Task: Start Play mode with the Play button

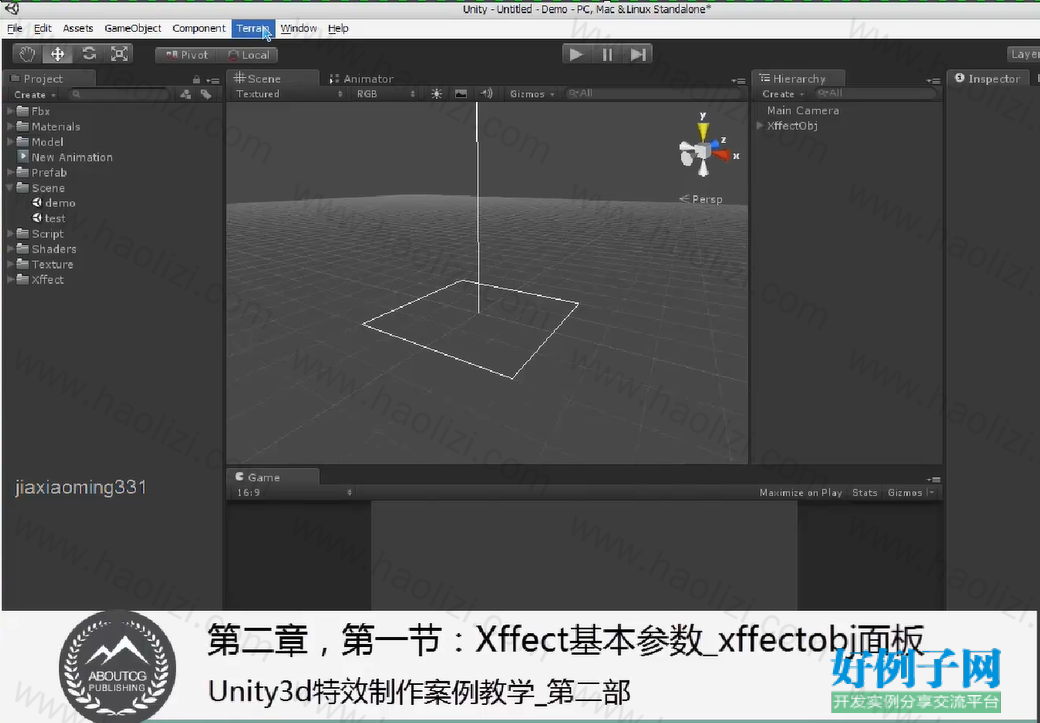Action: click(576, 54)
